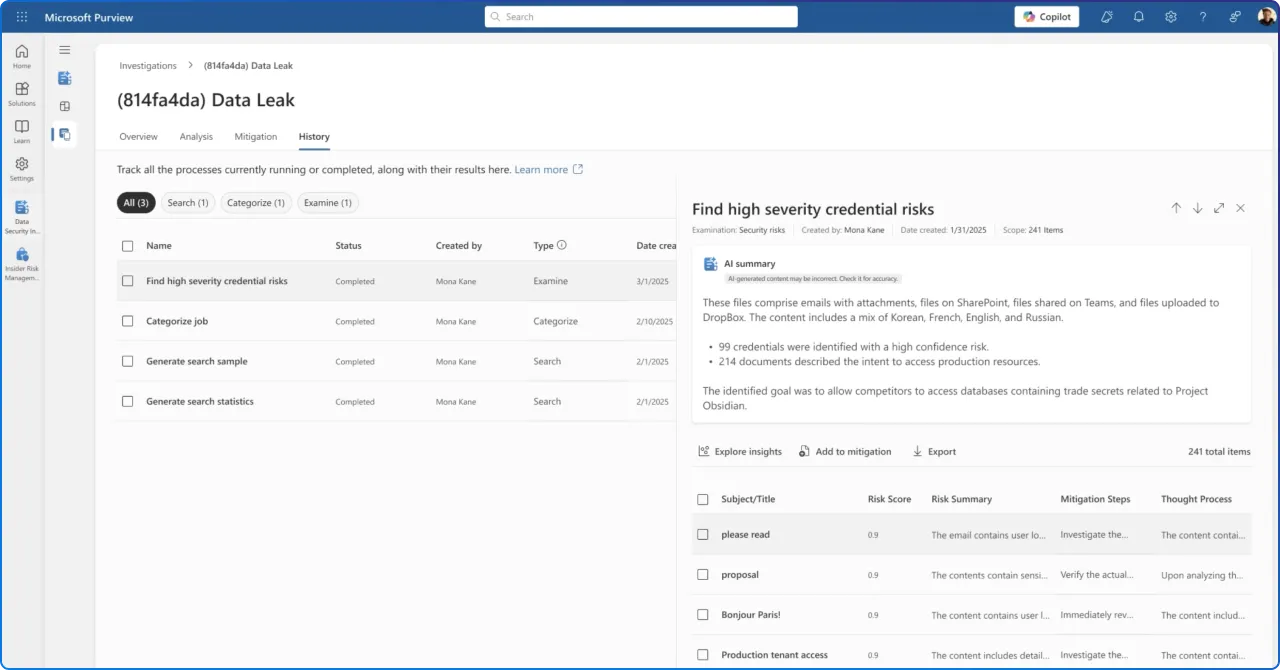Open the alert bell with gear icon
Screen dimensions: 1280x670
click(1107, 17)
